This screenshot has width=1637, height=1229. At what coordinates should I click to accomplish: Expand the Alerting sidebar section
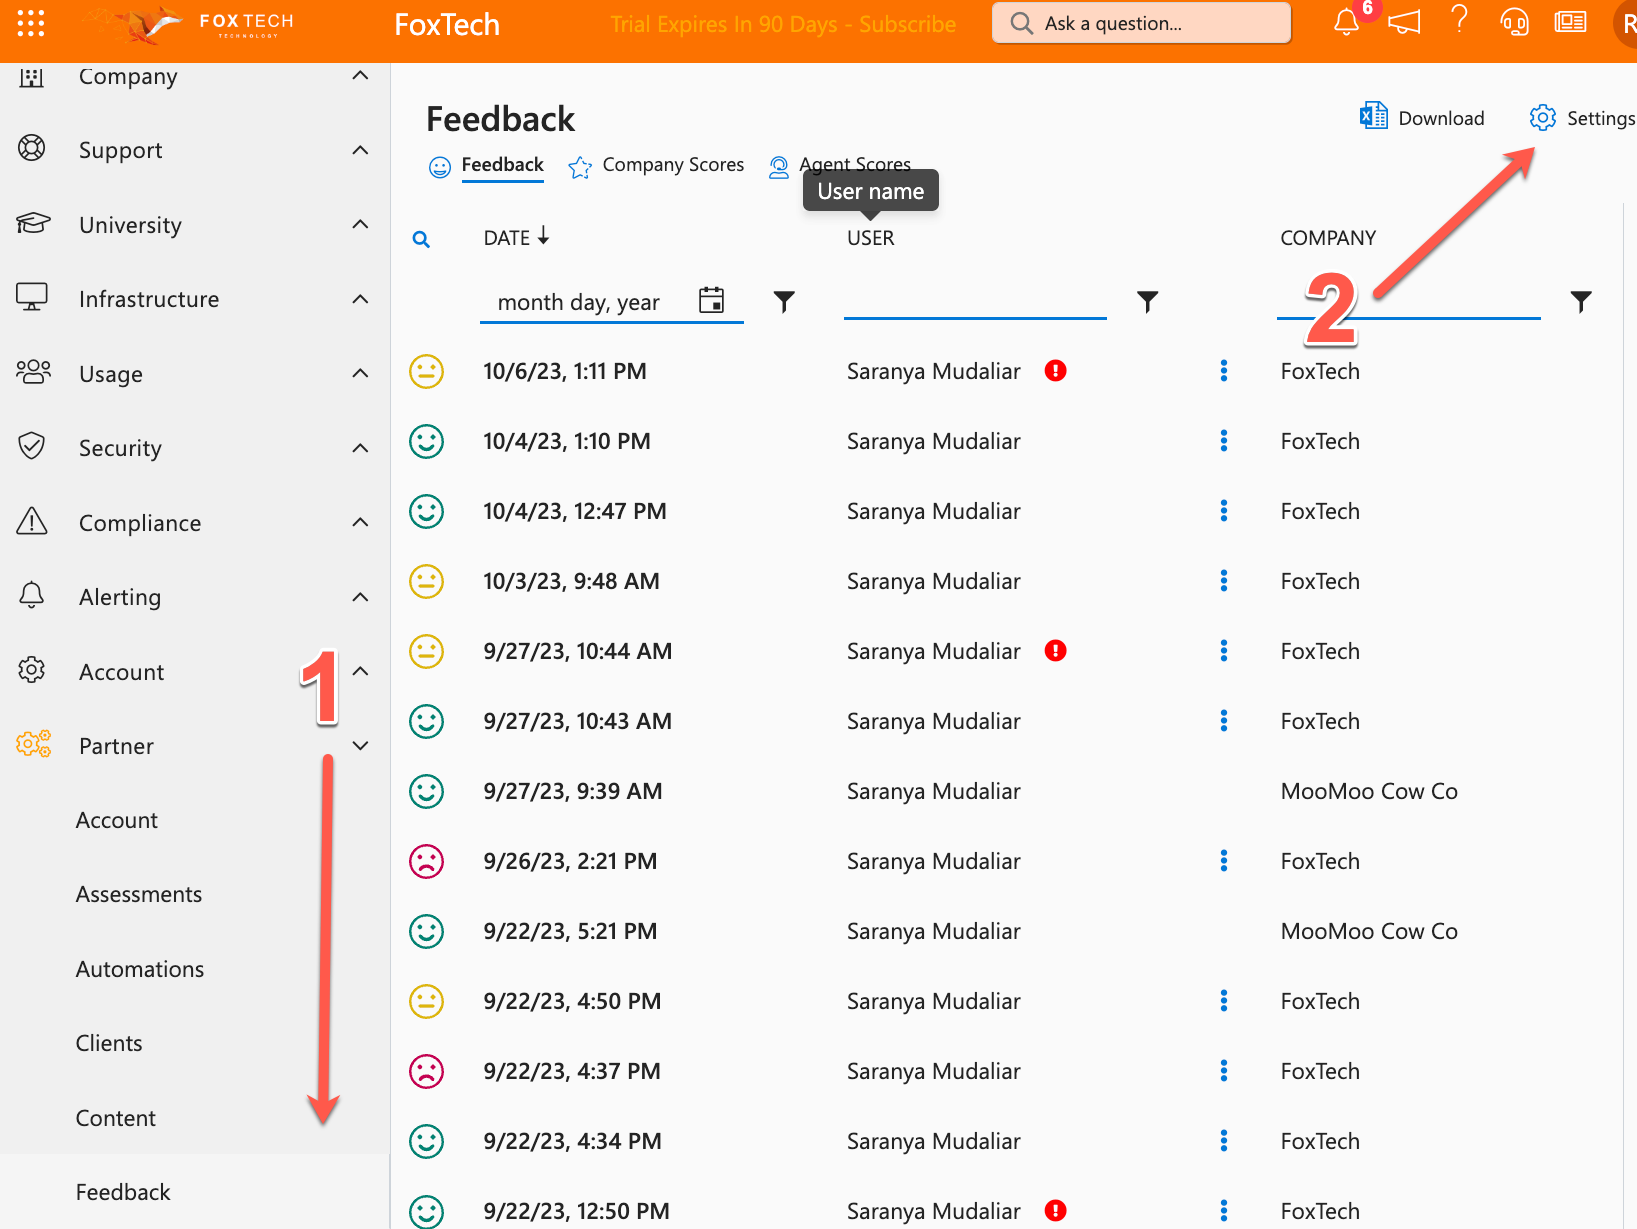(x=360, y=597)
